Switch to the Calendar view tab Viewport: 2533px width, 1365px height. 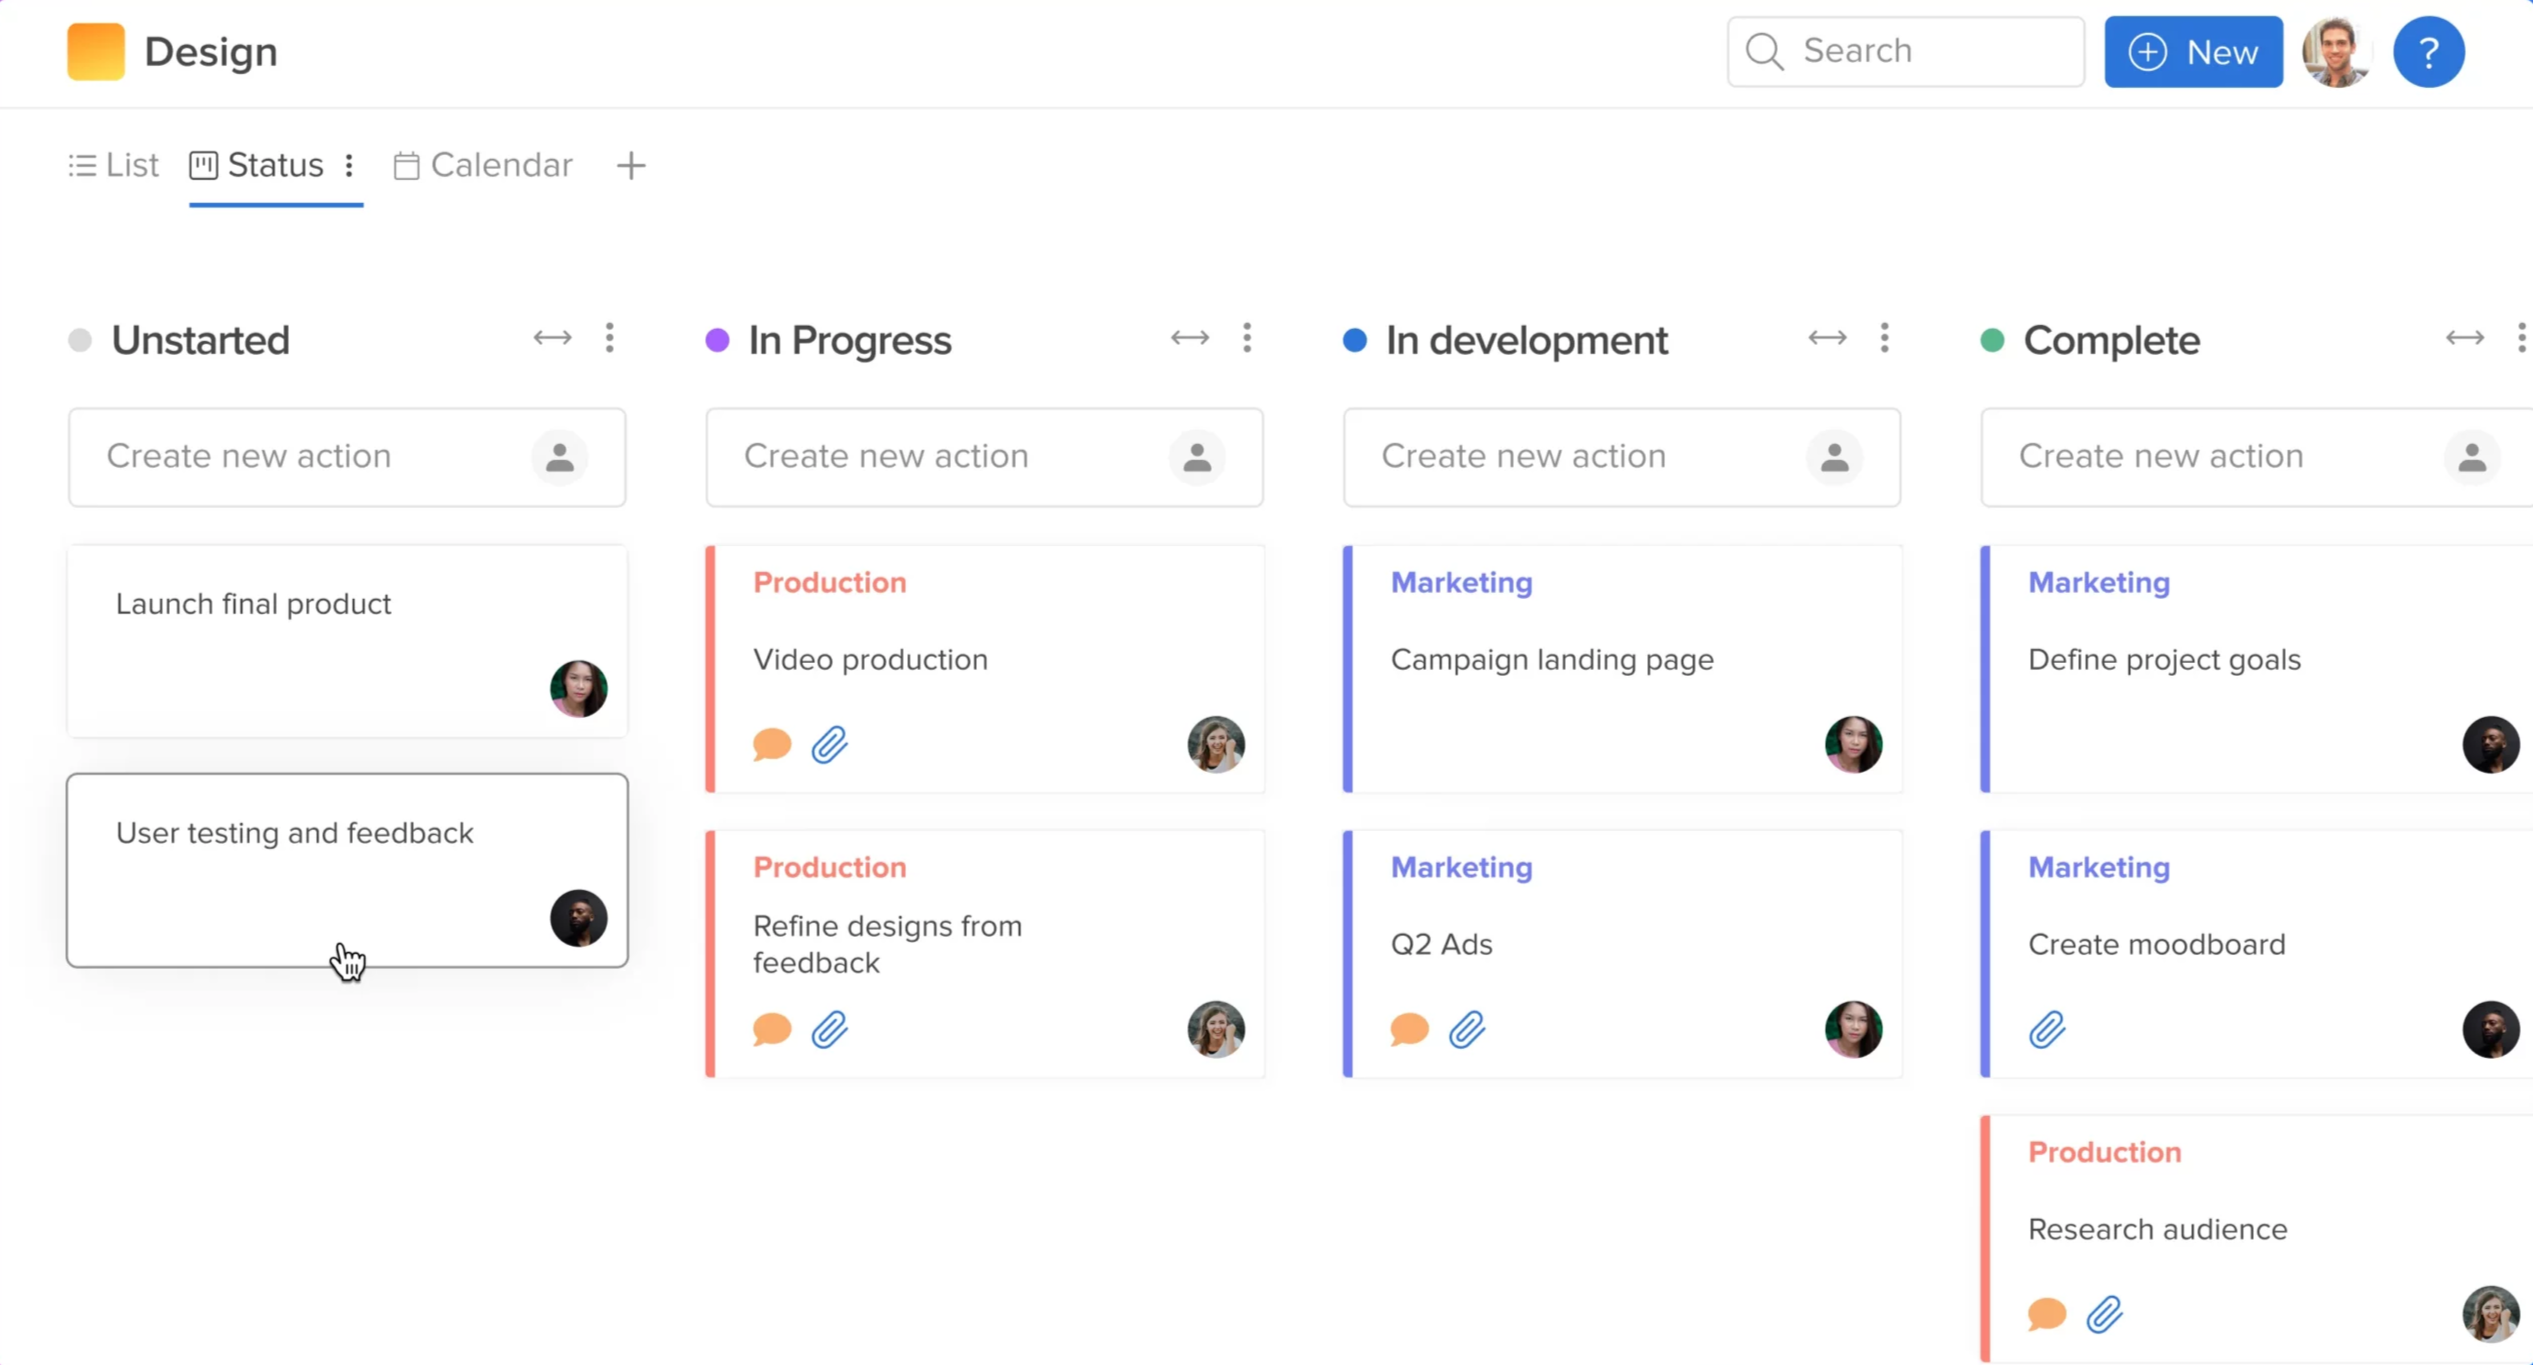[483, 166]
